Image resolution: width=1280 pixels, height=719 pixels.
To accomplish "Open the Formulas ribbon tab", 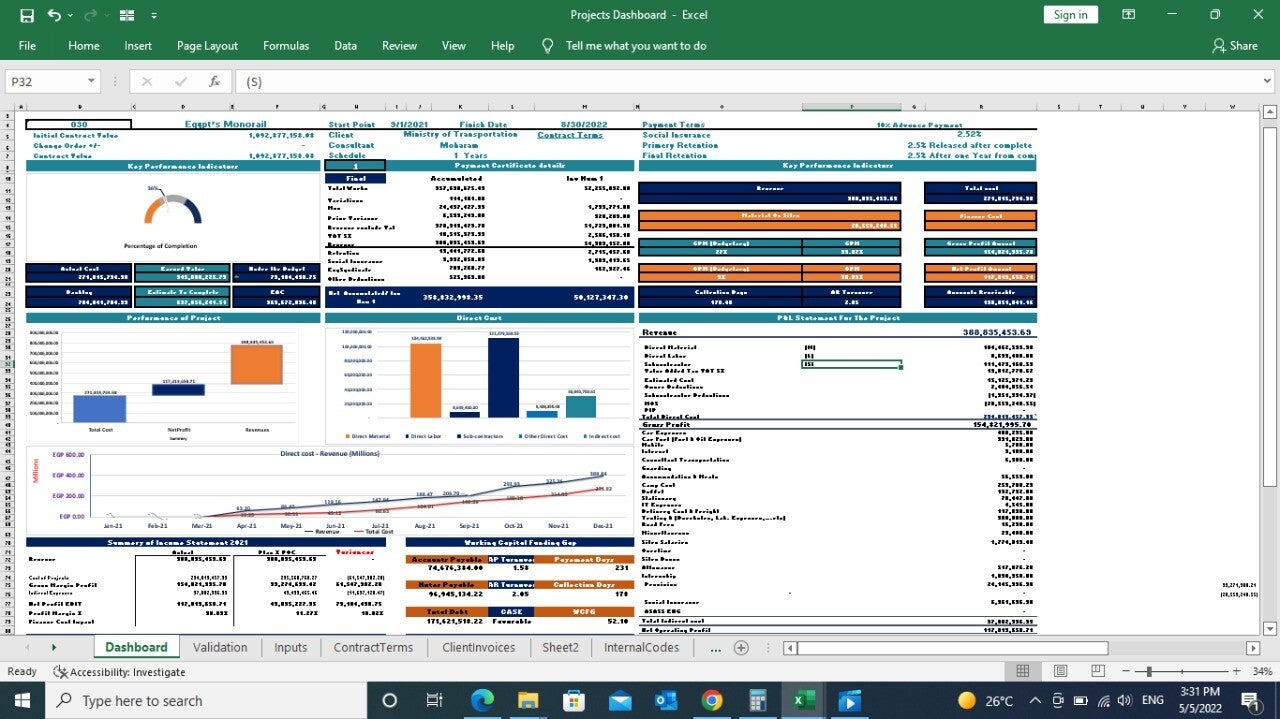I will (x=286, y=46).
